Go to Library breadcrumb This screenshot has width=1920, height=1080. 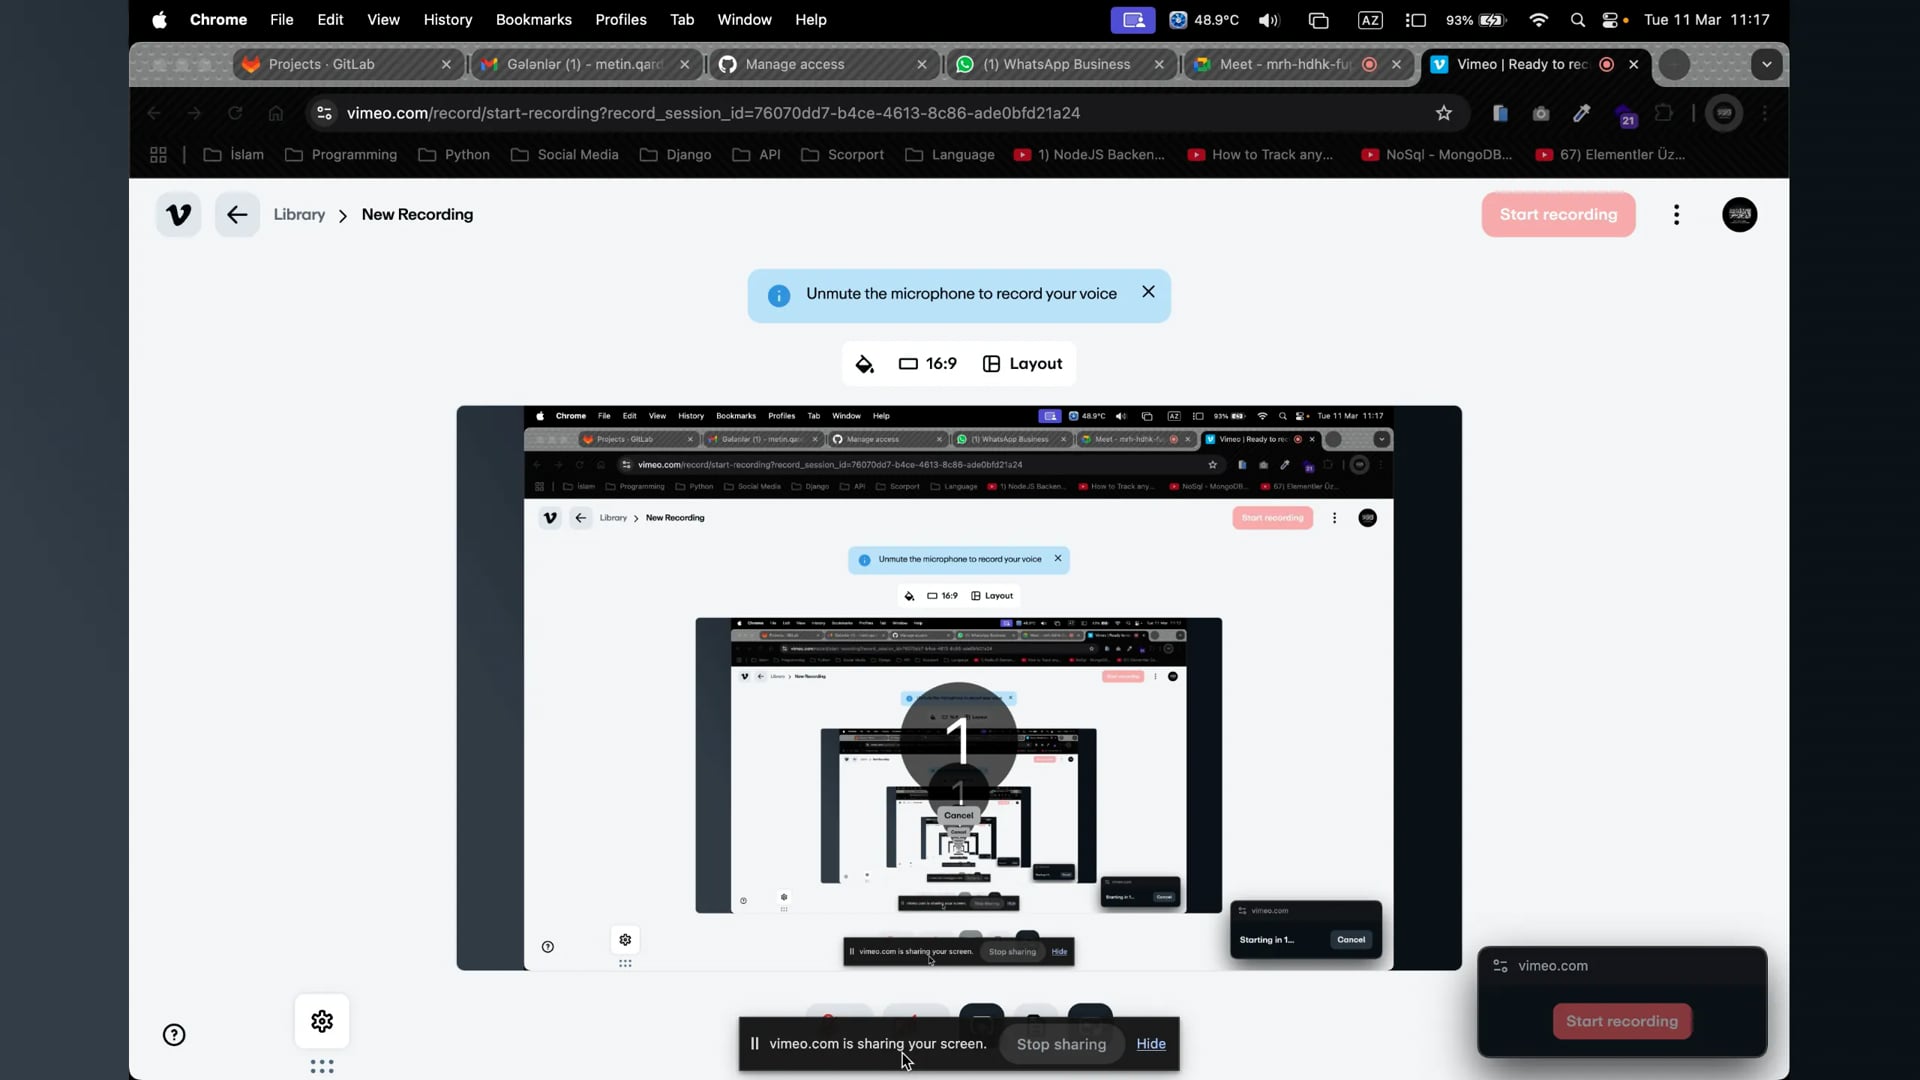coord(299,214)
